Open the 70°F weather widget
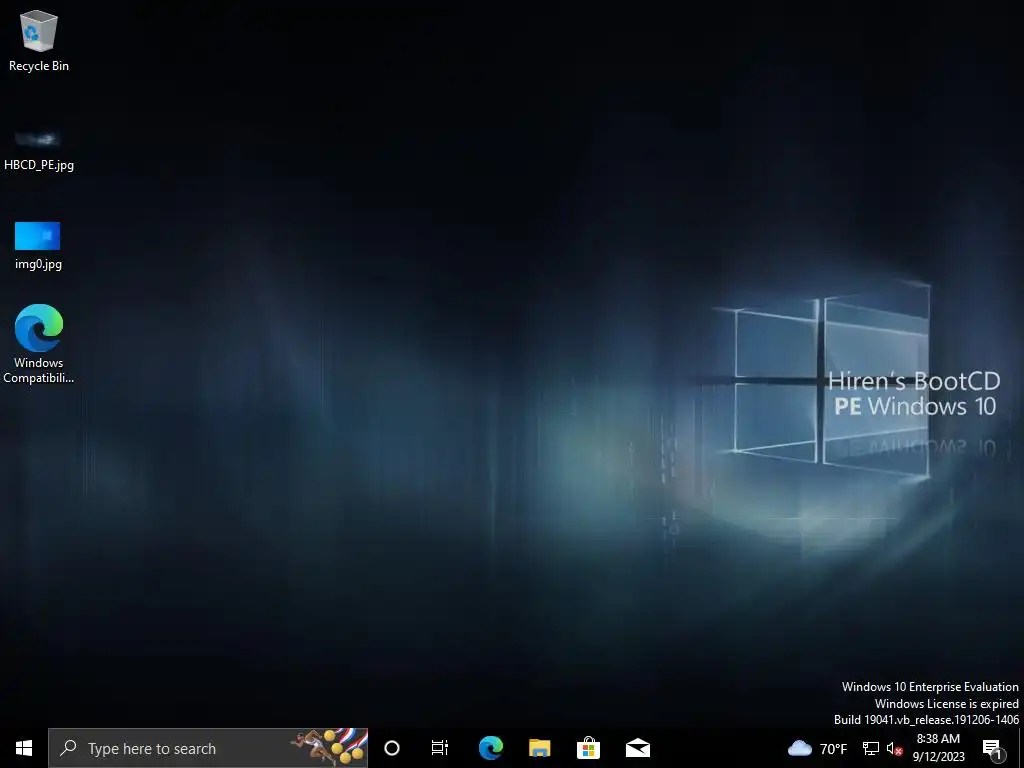The width and height of the screenshot is (1024, 768). pos(818,748)
